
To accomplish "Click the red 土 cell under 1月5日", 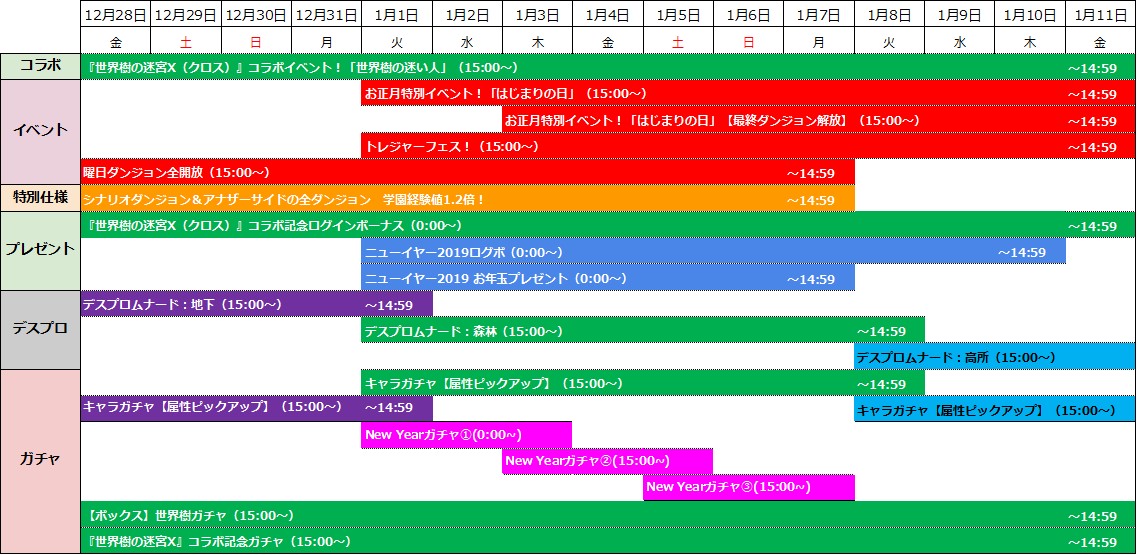I will coord(678,42).
